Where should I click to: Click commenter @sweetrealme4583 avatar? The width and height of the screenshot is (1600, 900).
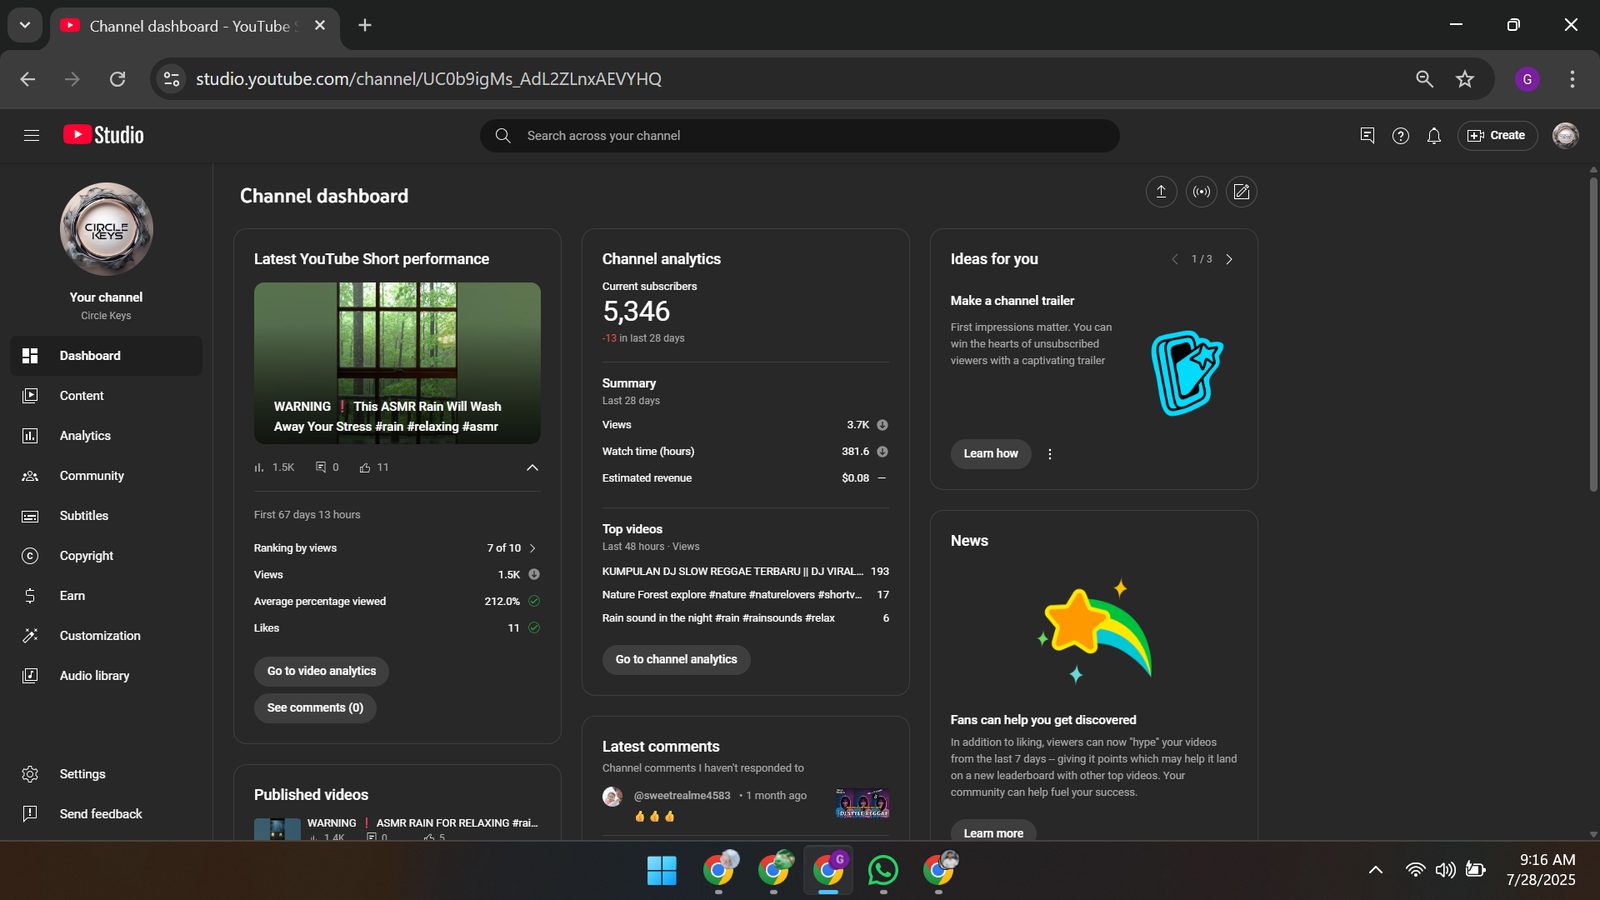tap(612, 797)
